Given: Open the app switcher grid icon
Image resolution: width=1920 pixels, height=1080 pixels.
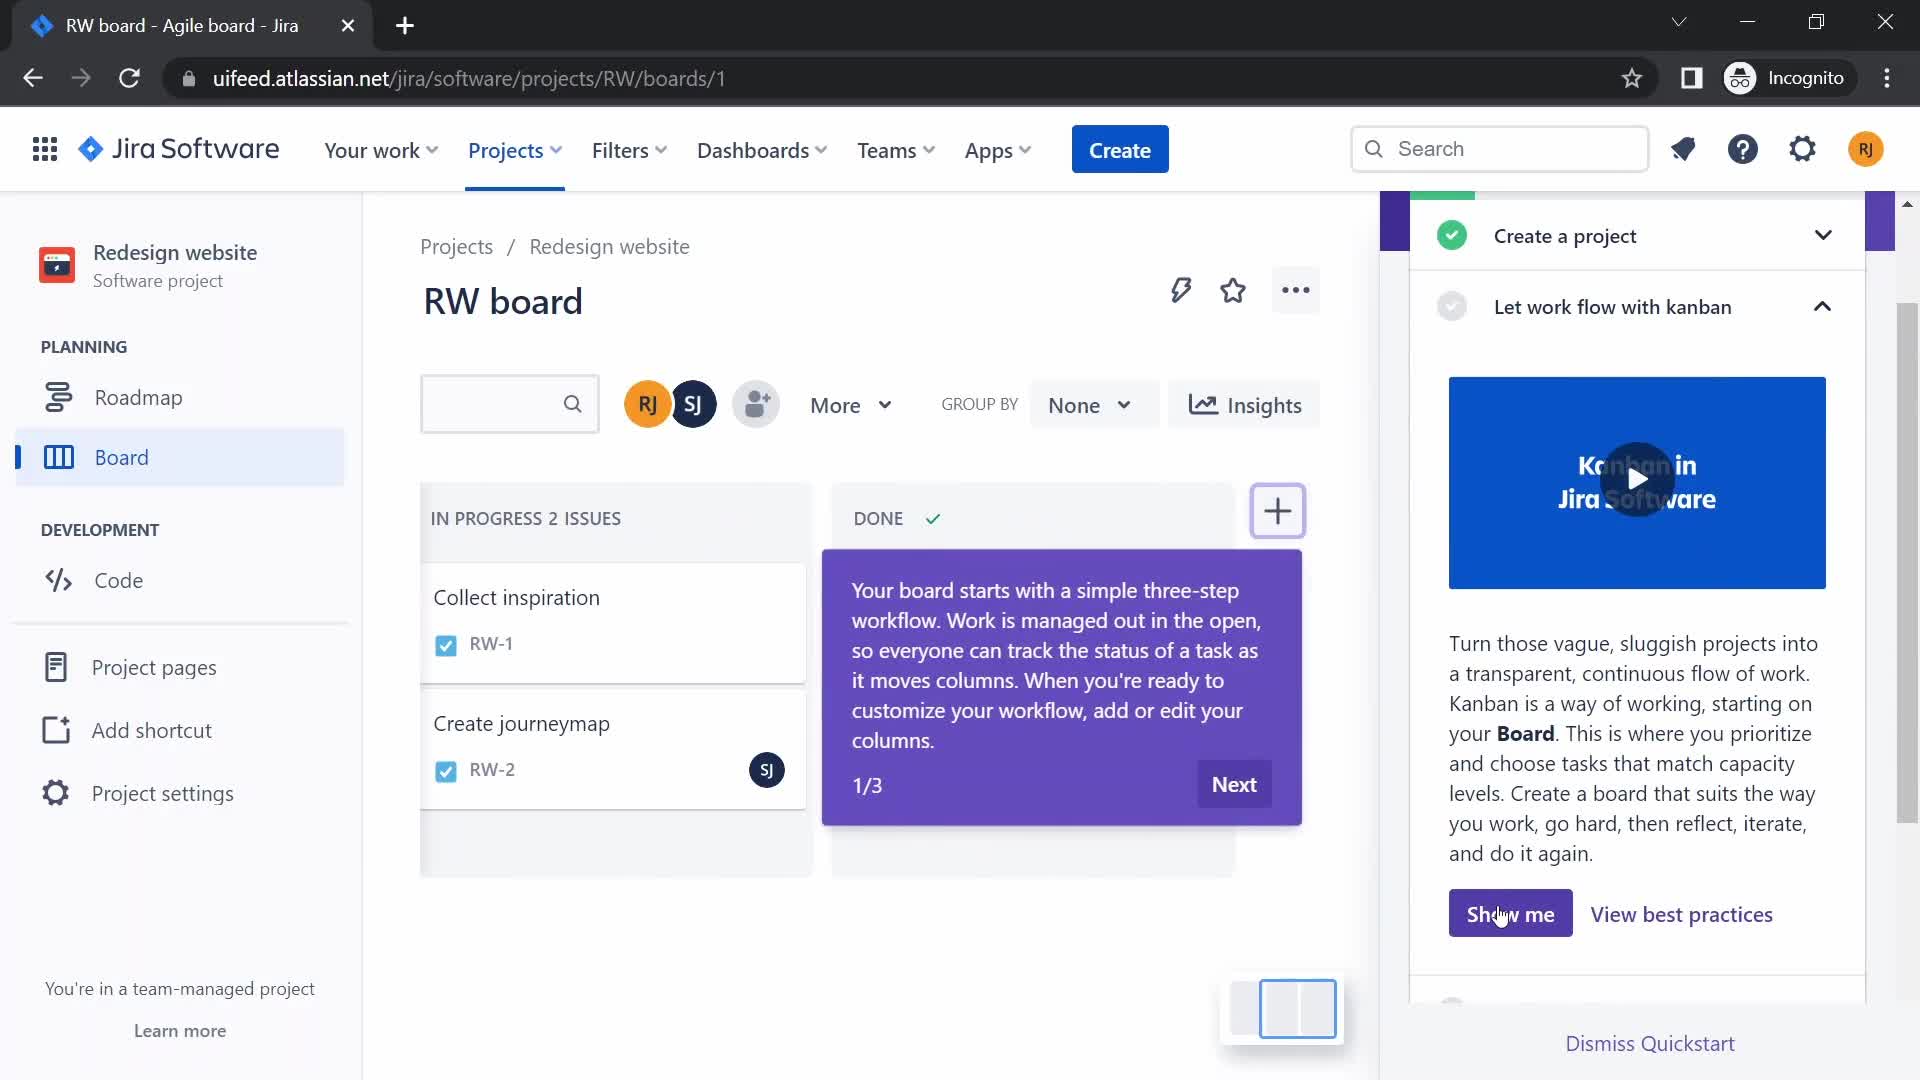Looking at the screenshot, I should pyautogui.click(x=45, y=150).
